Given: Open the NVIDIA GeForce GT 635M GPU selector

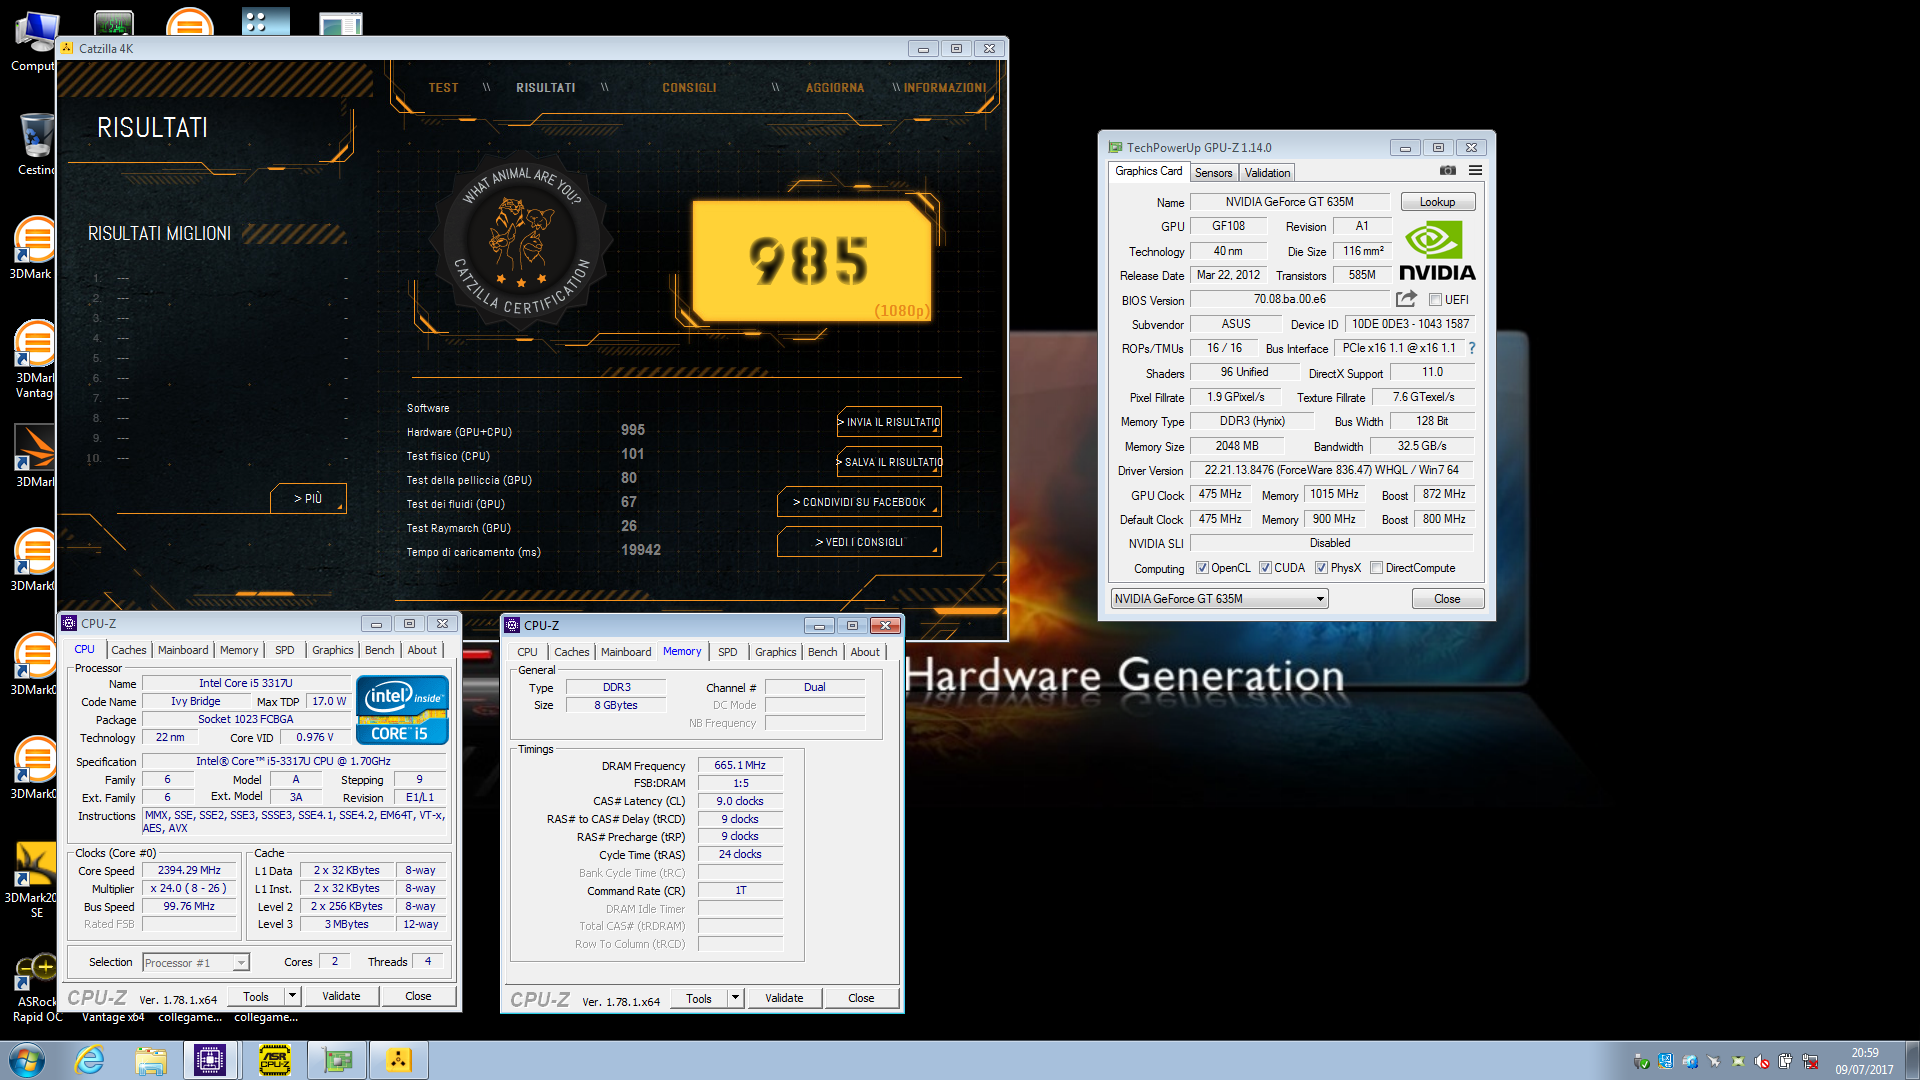Looking at the screenshot, I should (1220, 599).
